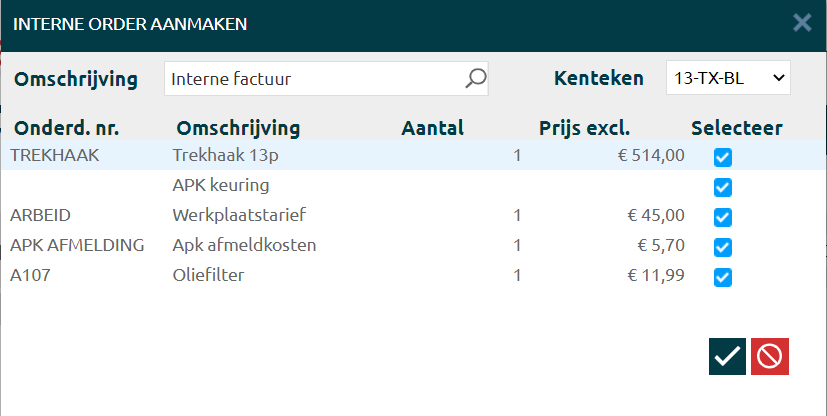827x416 pixels.
Task: Click the Aantal column header
Action: coord(432,128)
